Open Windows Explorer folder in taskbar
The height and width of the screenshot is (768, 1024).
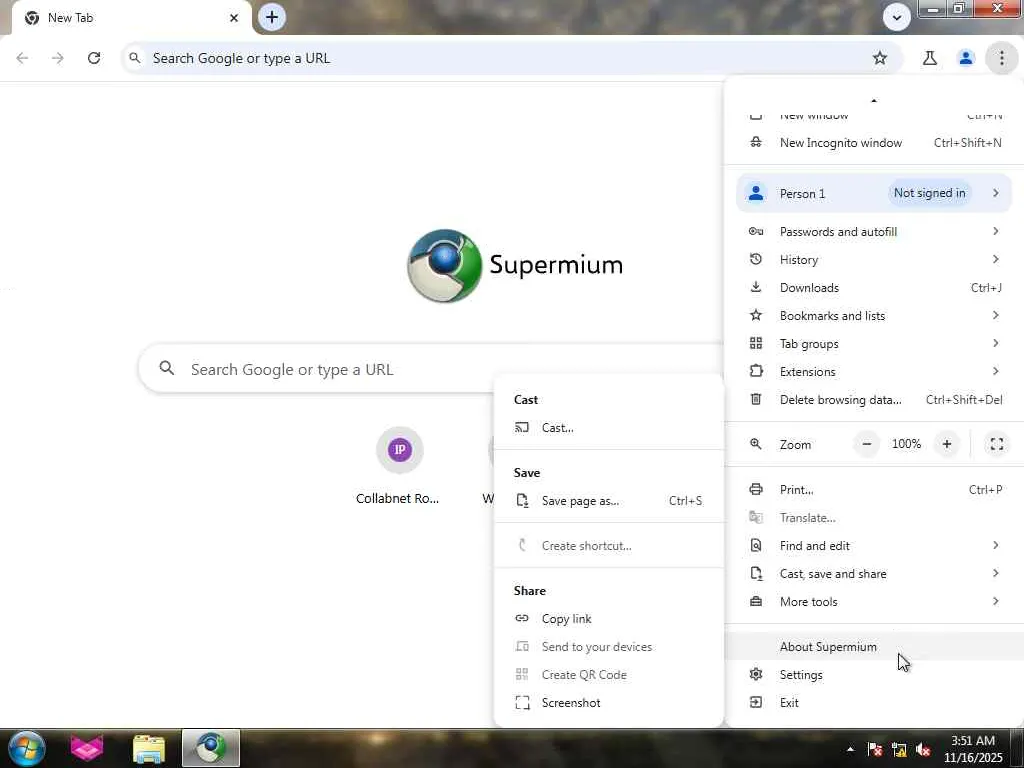tap(149, 748)
